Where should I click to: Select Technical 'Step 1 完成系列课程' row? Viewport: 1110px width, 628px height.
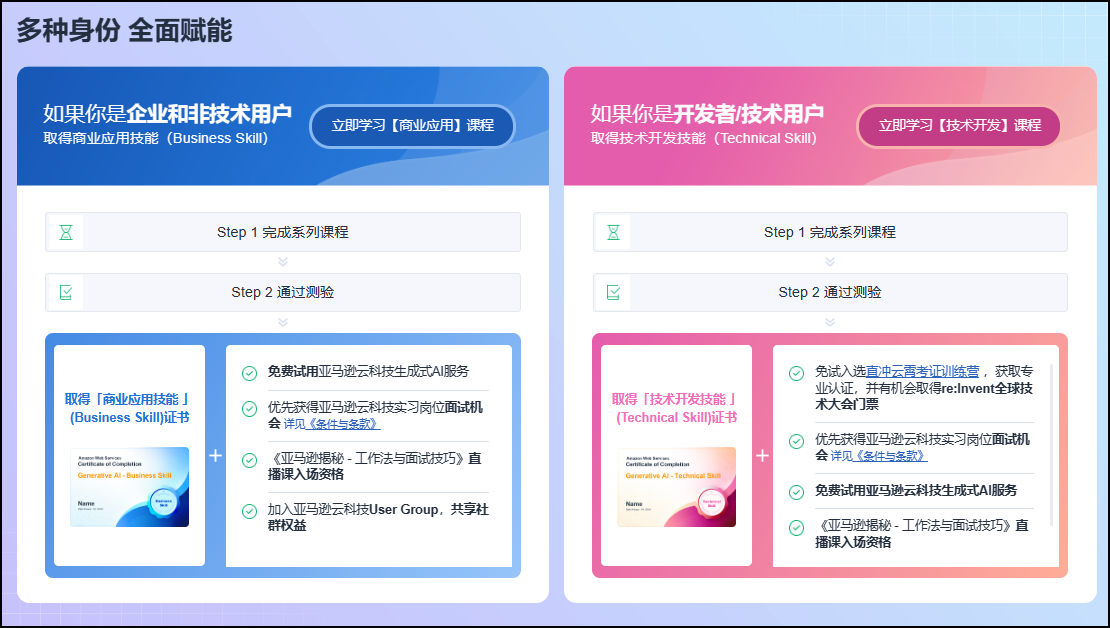pos(830,232)
